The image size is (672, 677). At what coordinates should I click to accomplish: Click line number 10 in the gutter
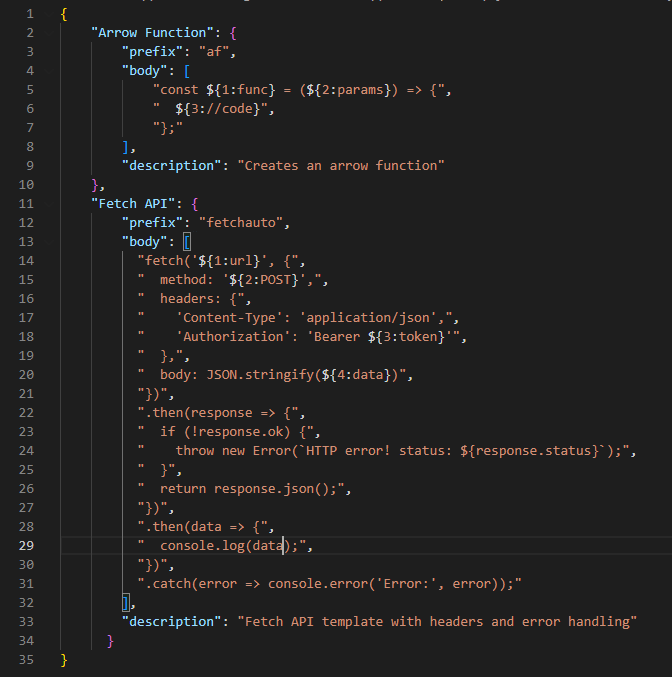pyautogui.click(x=26, y=185)
